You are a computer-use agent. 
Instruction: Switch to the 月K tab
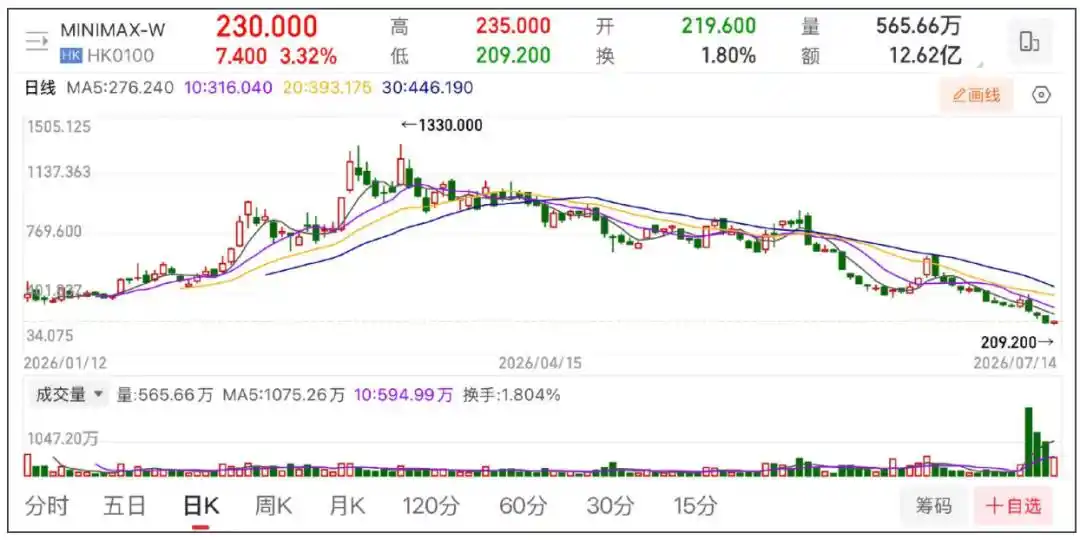click(347, 506)
